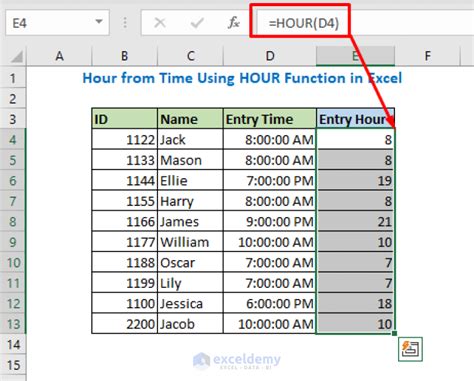The width and height of the screenshot is (474, 381).
Task: Click Ellie's entry time 7:00:00 PM
Action: (x=270, y=181)
